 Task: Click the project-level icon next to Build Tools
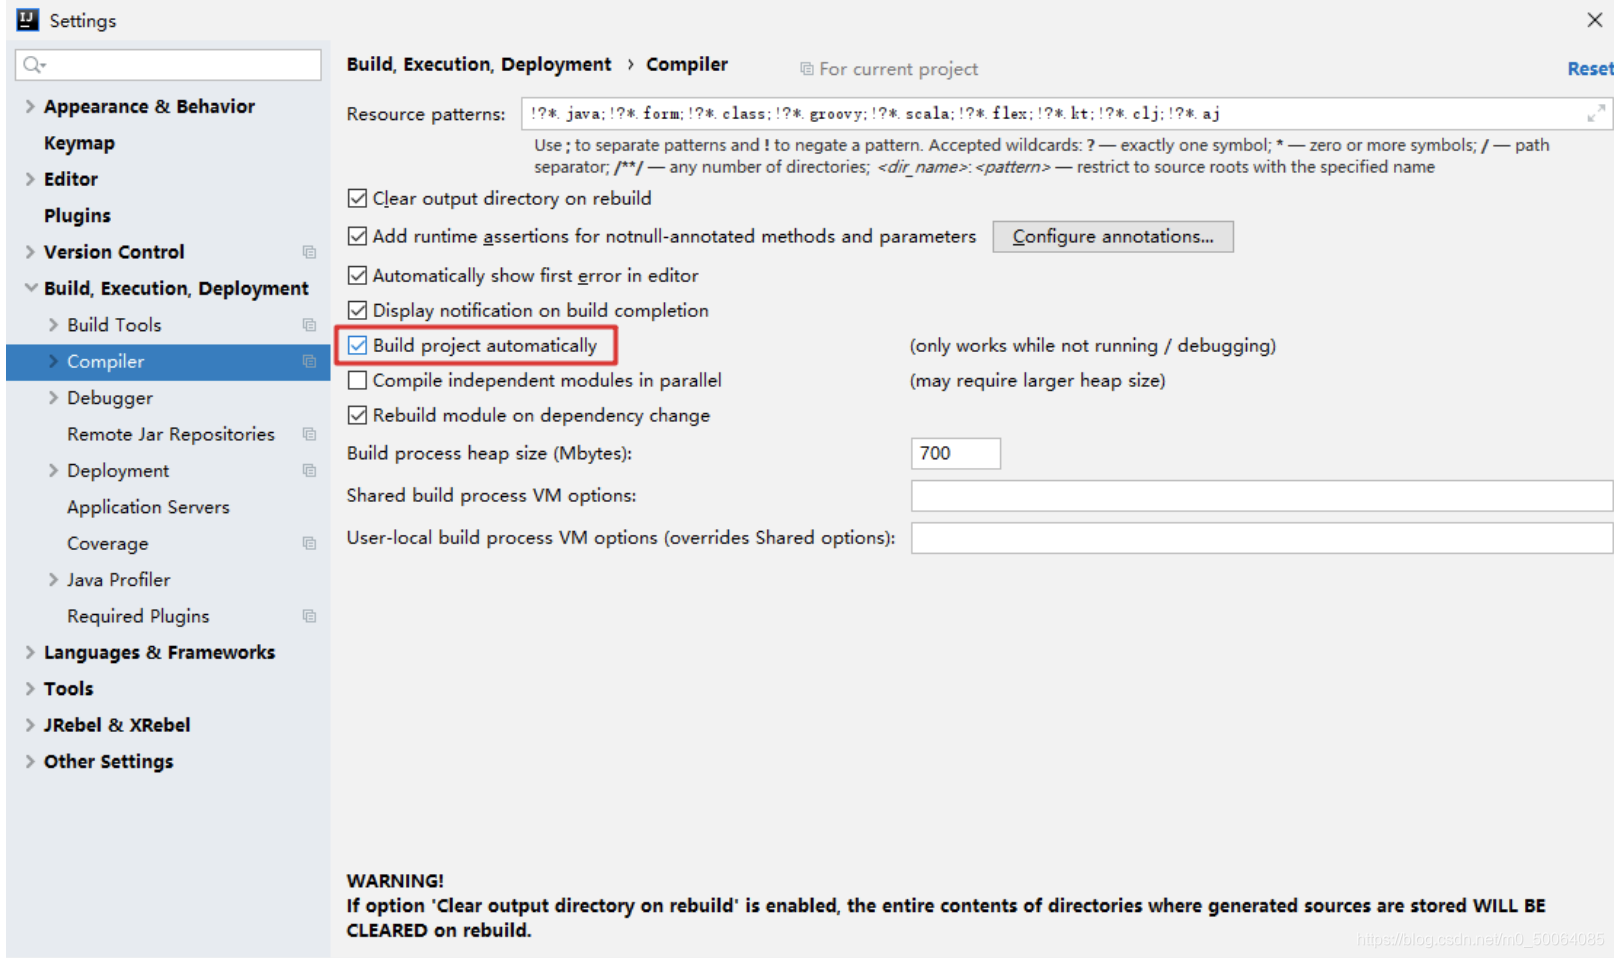point(309,325)
